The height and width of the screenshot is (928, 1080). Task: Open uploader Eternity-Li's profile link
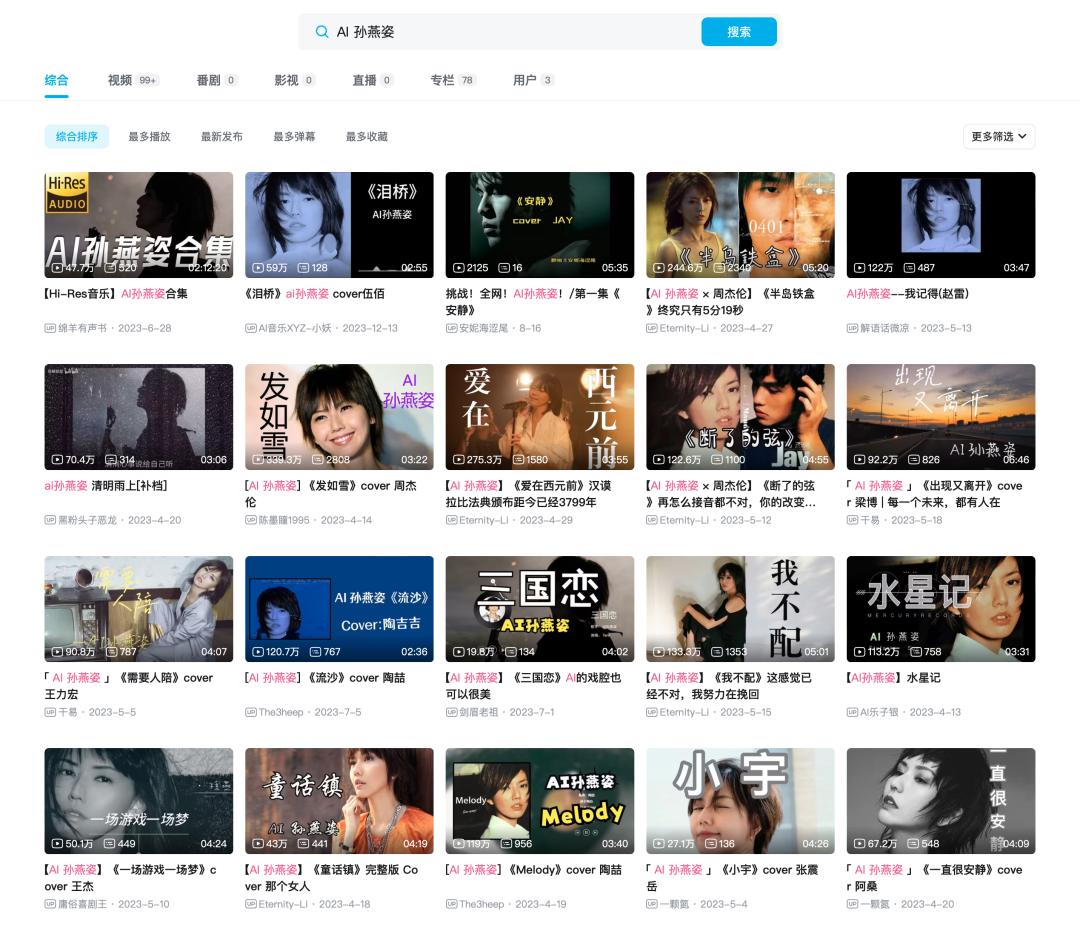tap(686, 327)
